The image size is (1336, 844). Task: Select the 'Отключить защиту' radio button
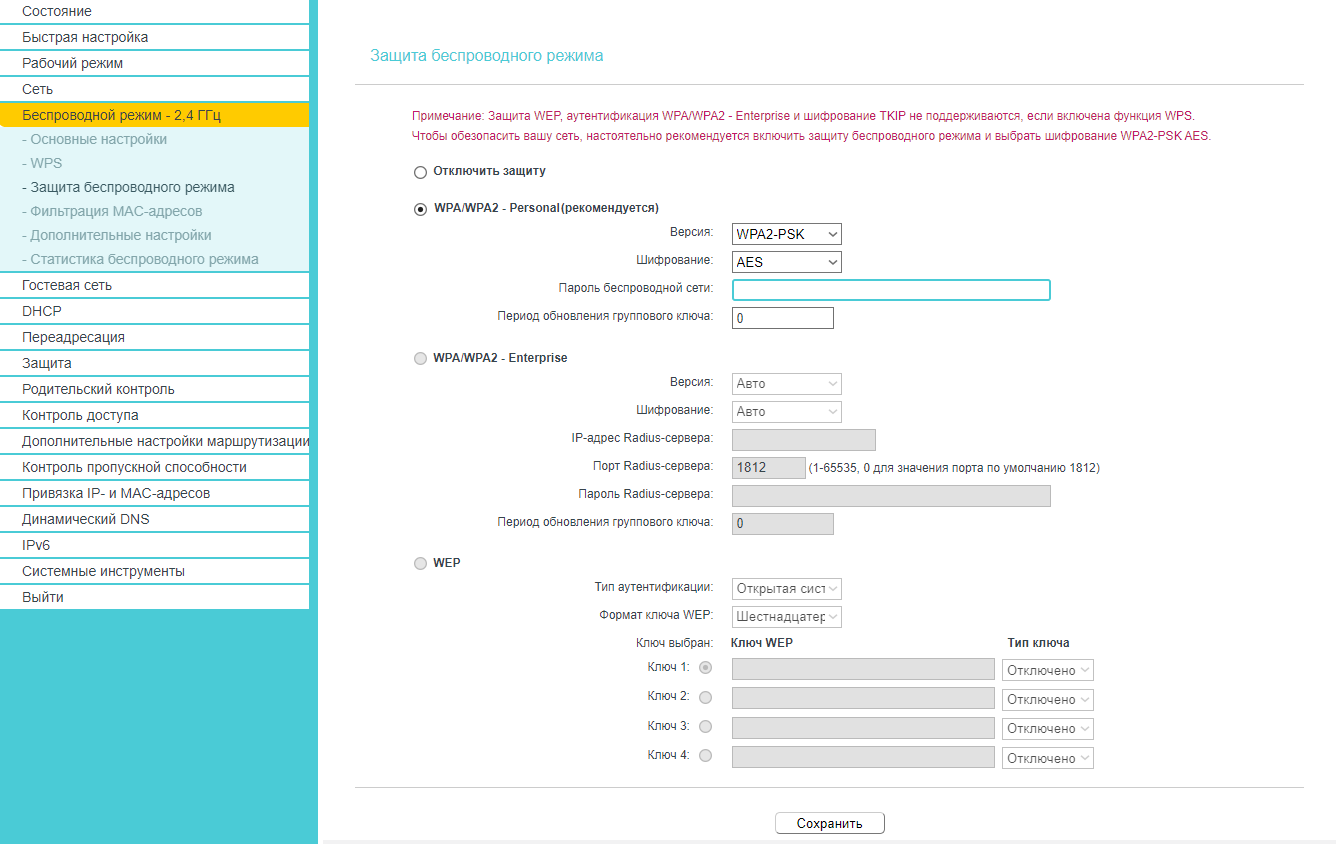coord(420,172)
